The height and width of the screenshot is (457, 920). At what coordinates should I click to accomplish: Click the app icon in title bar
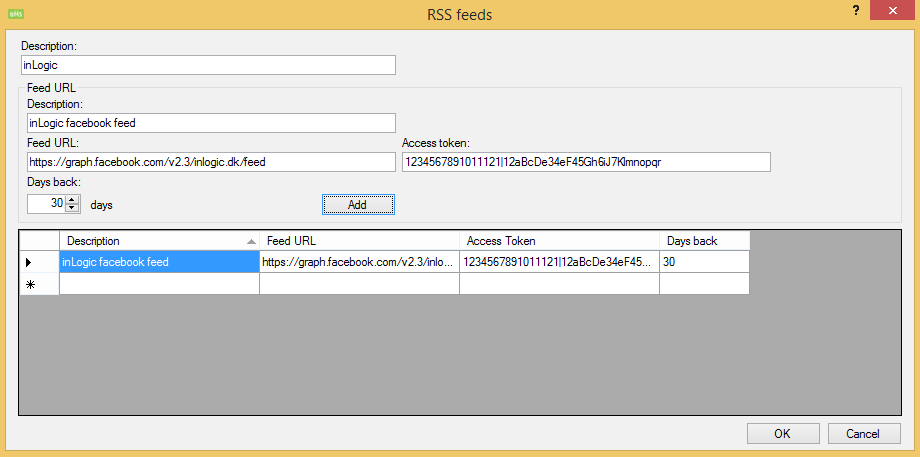click(x=15, y=14)
